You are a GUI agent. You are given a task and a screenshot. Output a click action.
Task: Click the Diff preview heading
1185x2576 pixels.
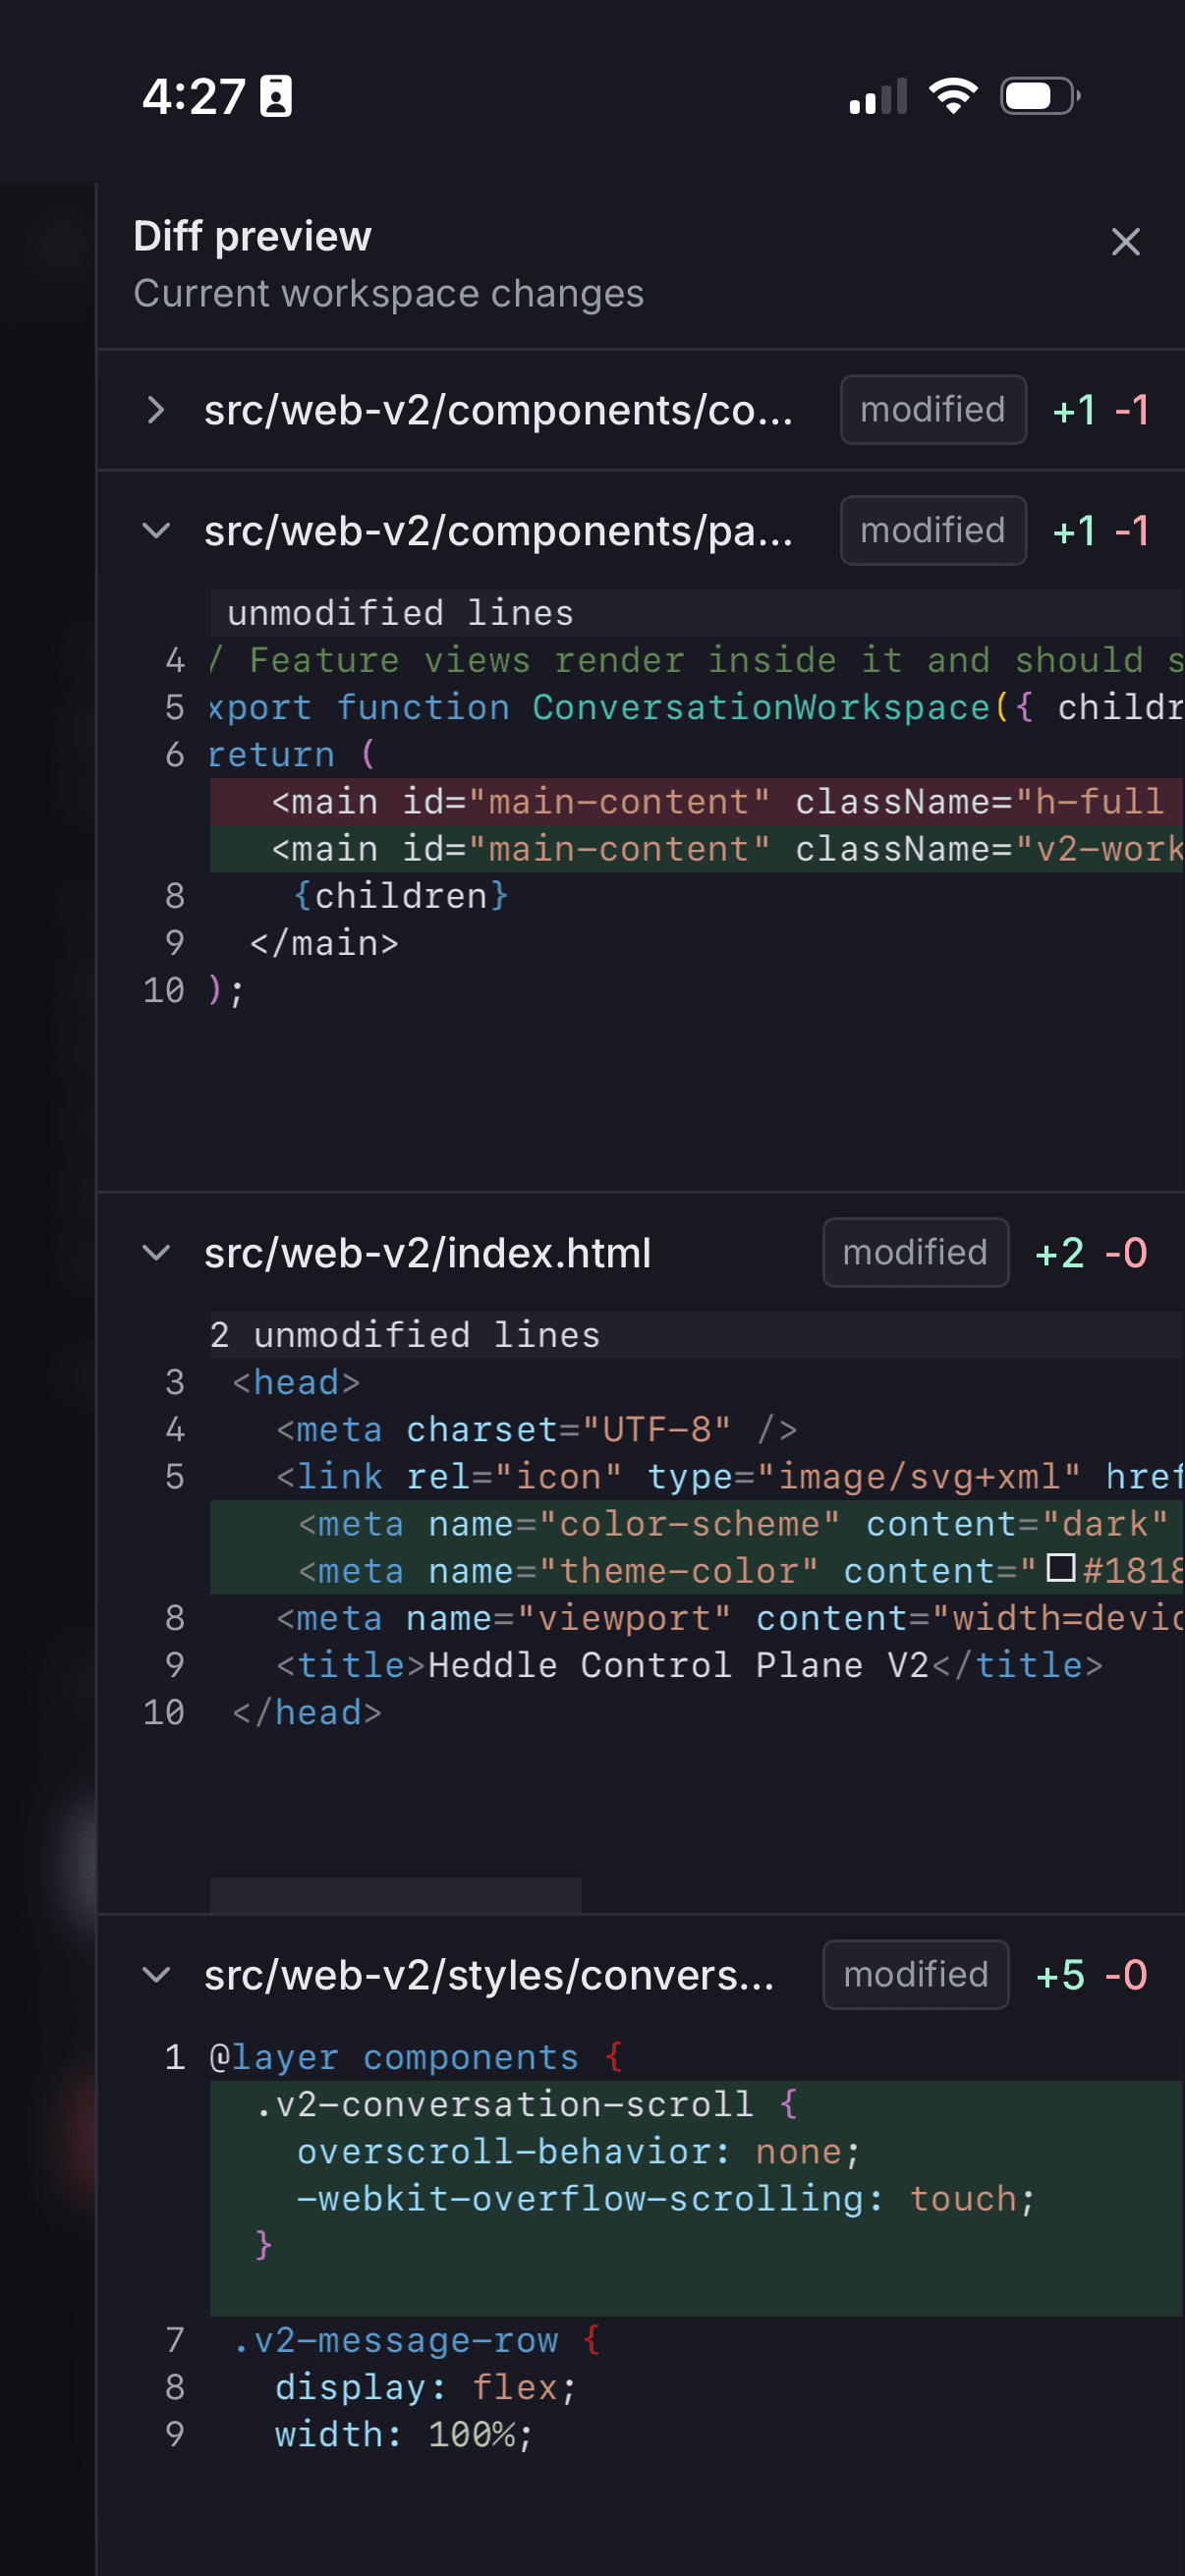point(252,236)
